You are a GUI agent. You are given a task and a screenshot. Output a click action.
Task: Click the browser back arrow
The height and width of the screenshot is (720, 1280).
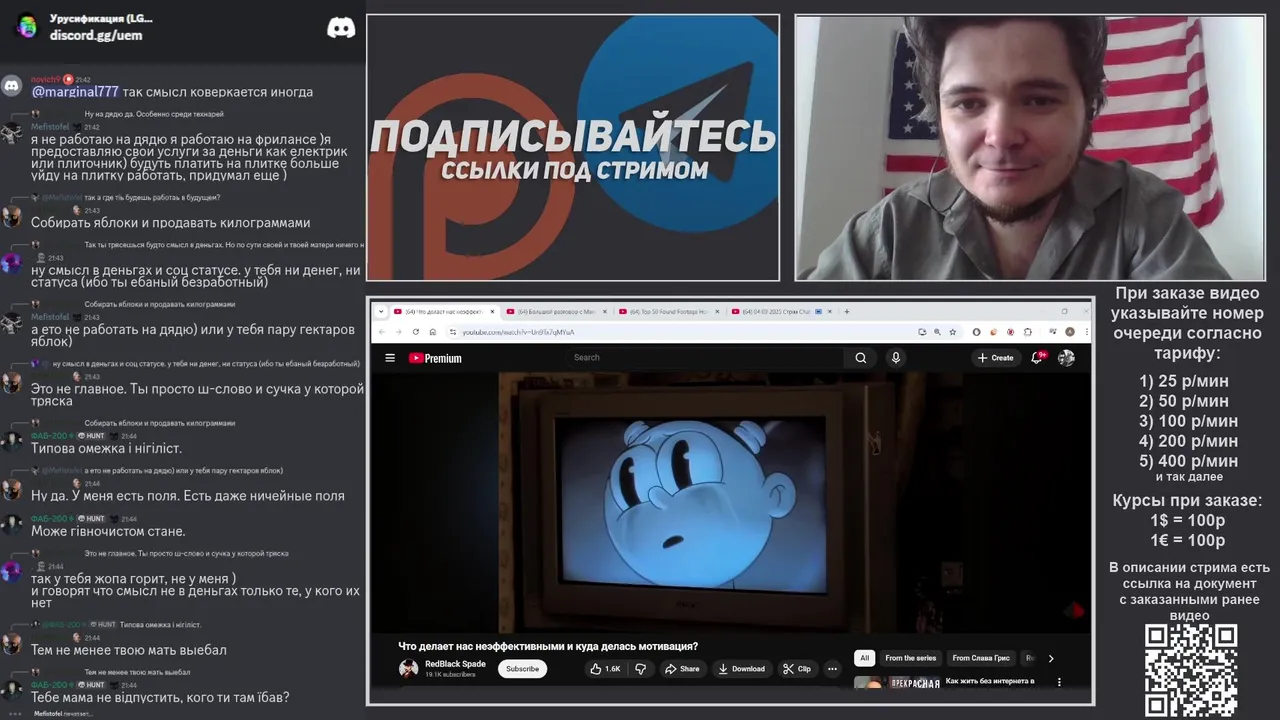[381, 332]
